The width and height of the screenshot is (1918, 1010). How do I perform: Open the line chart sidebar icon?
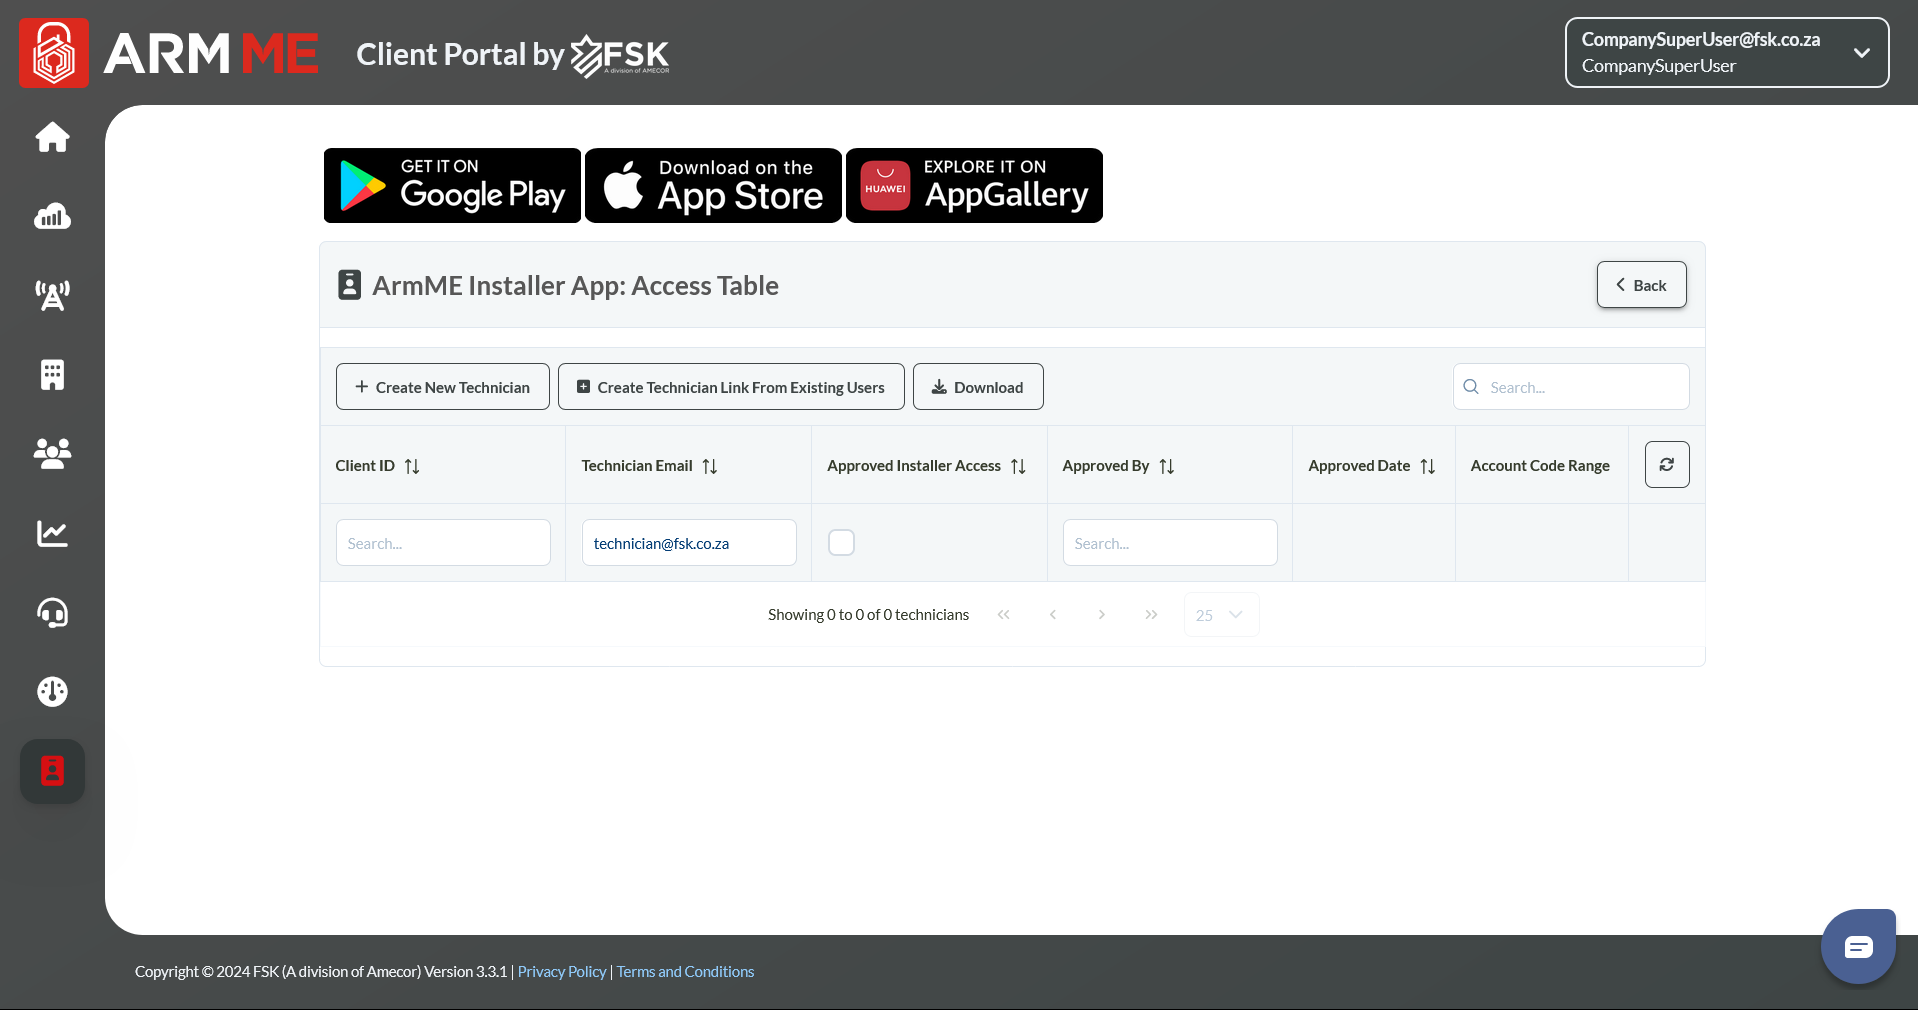52,533
